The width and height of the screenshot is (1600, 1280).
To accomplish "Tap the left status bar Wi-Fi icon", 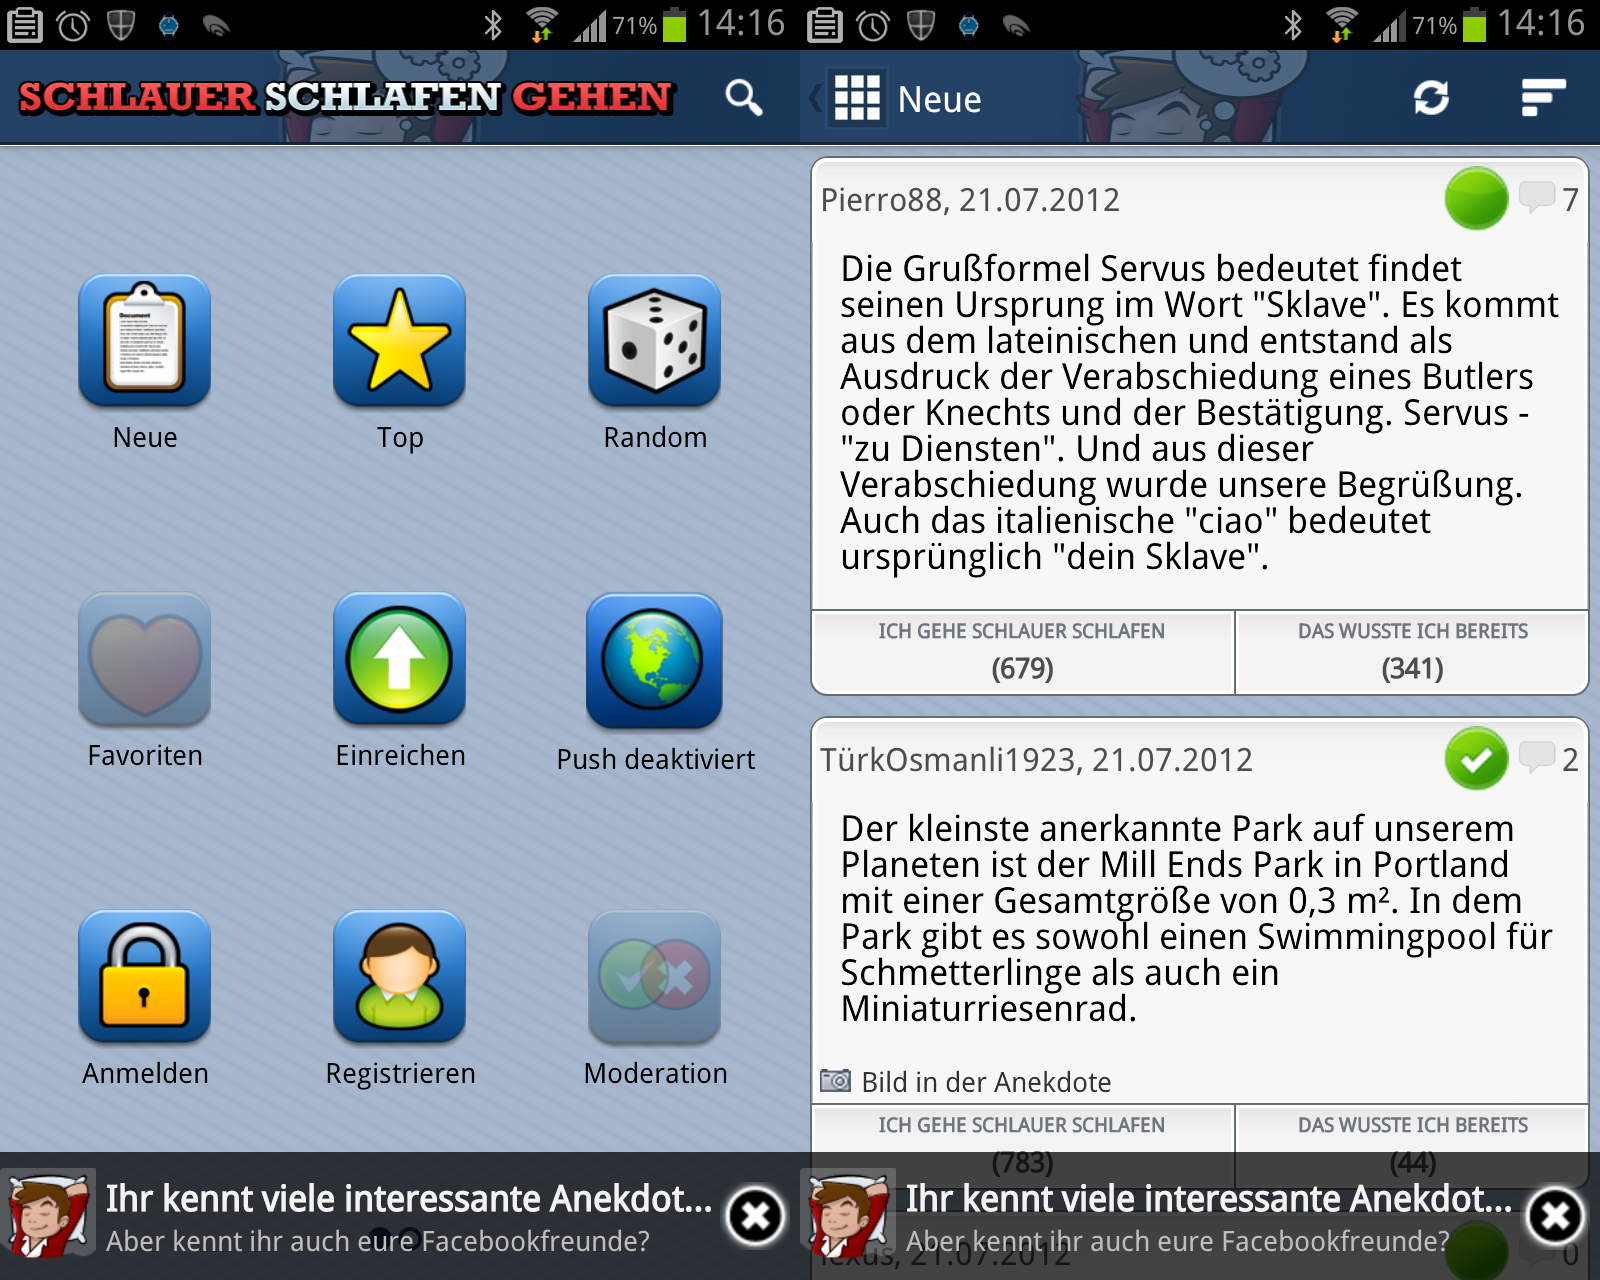I will [542, 24].
